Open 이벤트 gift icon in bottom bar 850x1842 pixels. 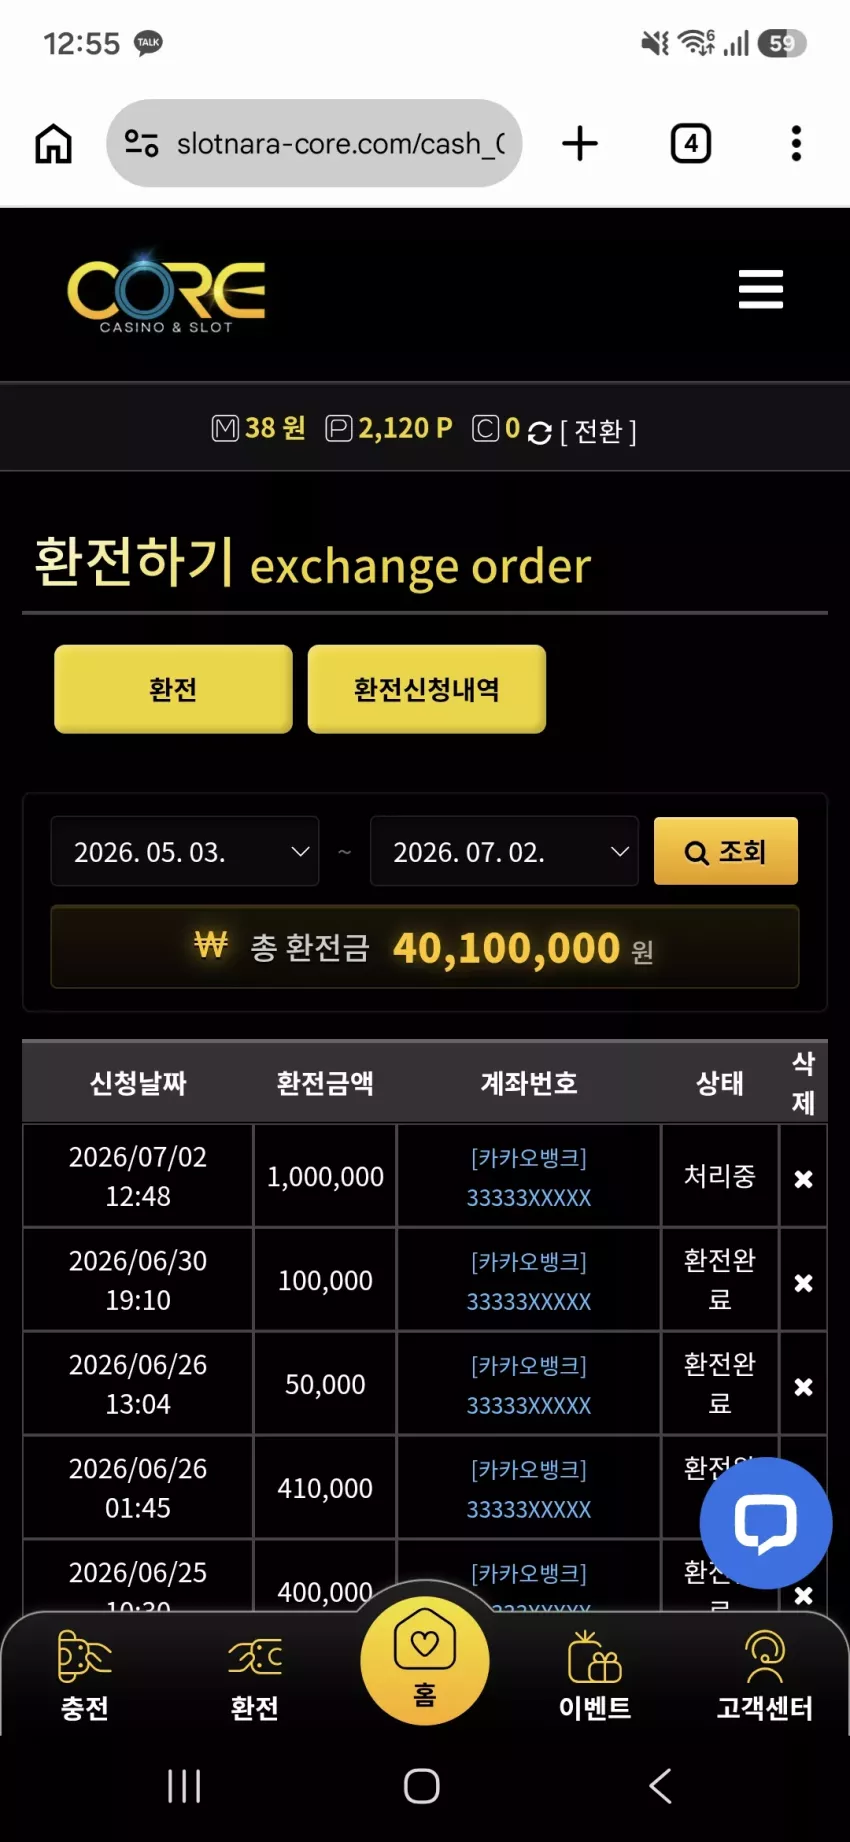(595, 1675)
